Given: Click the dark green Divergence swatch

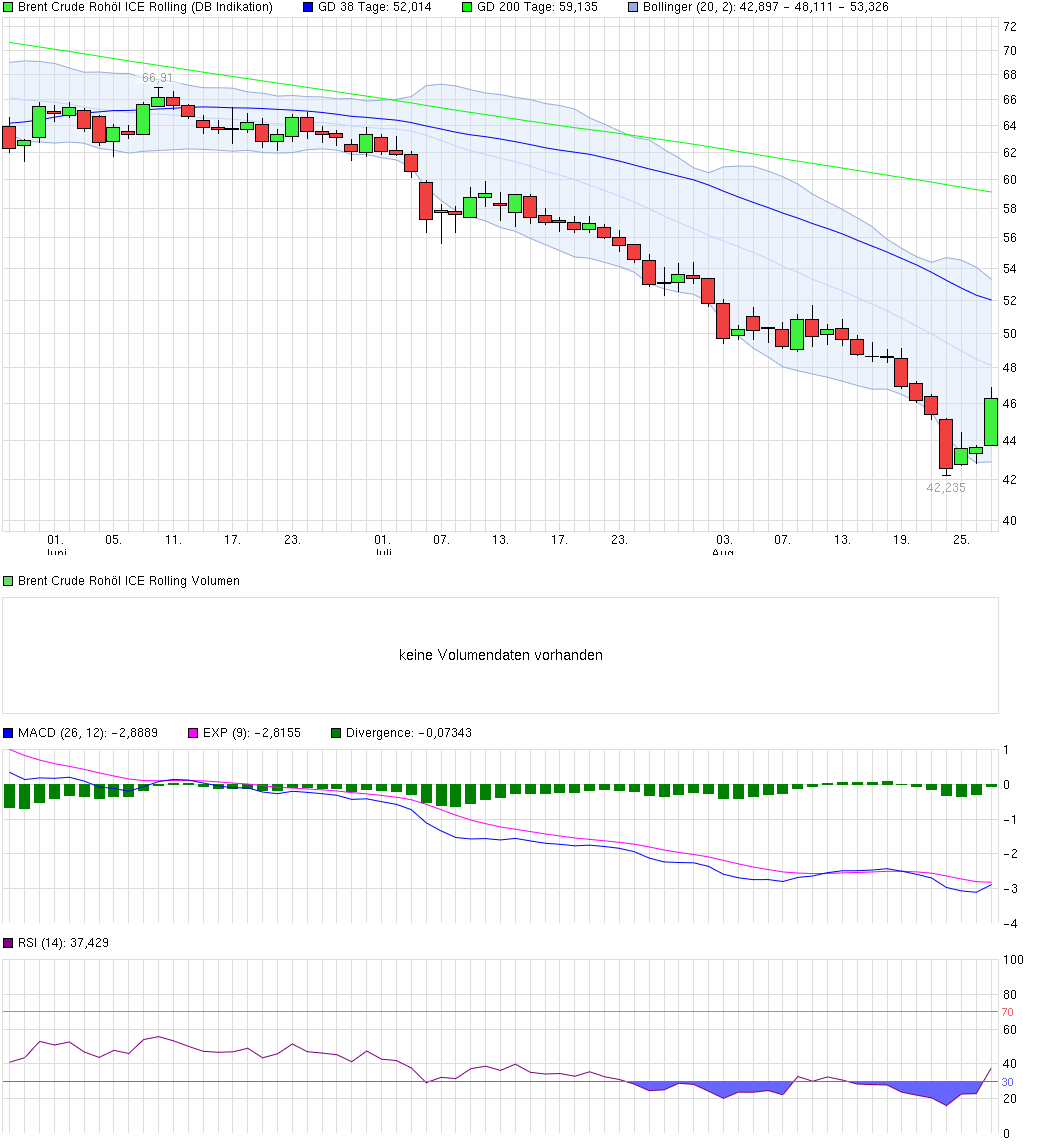Looking at the screenshot, I should (x=336, y=733).
